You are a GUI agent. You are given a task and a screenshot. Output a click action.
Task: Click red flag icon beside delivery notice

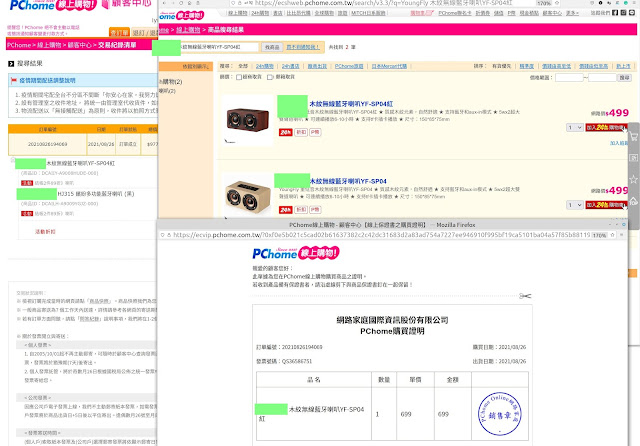[14, 80]
